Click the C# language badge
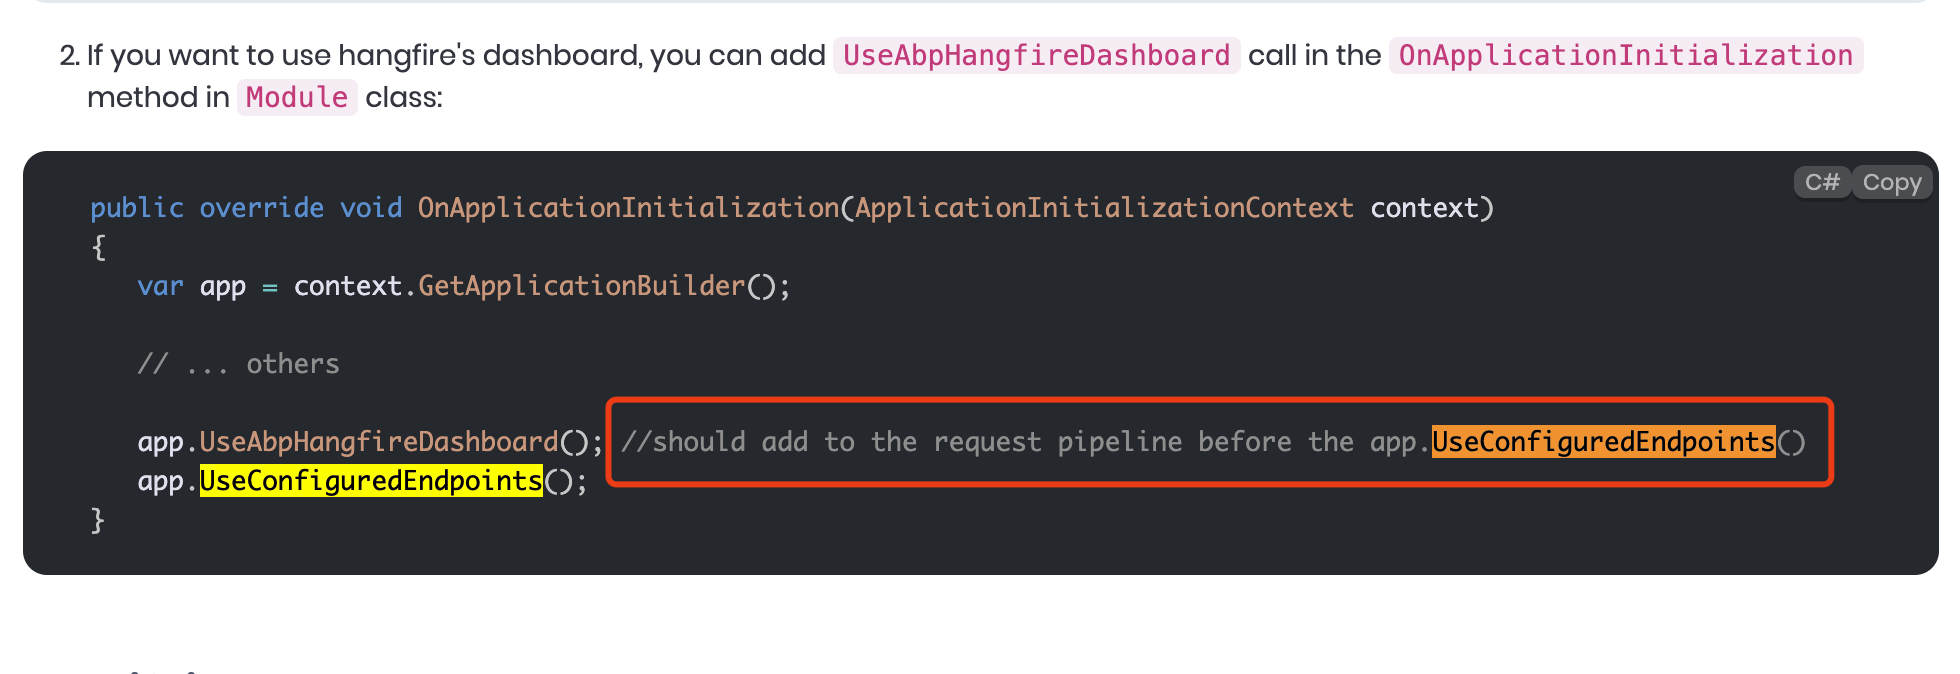Screen dimensions: 1960x674 1821,182
